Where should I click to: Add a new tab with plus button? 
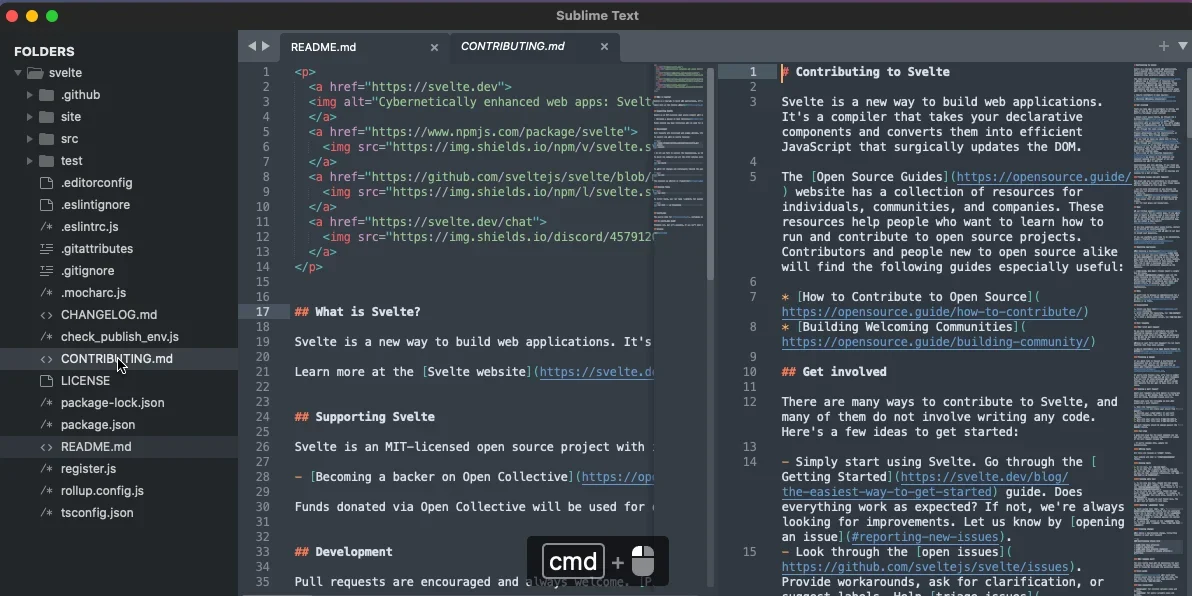1163,46
